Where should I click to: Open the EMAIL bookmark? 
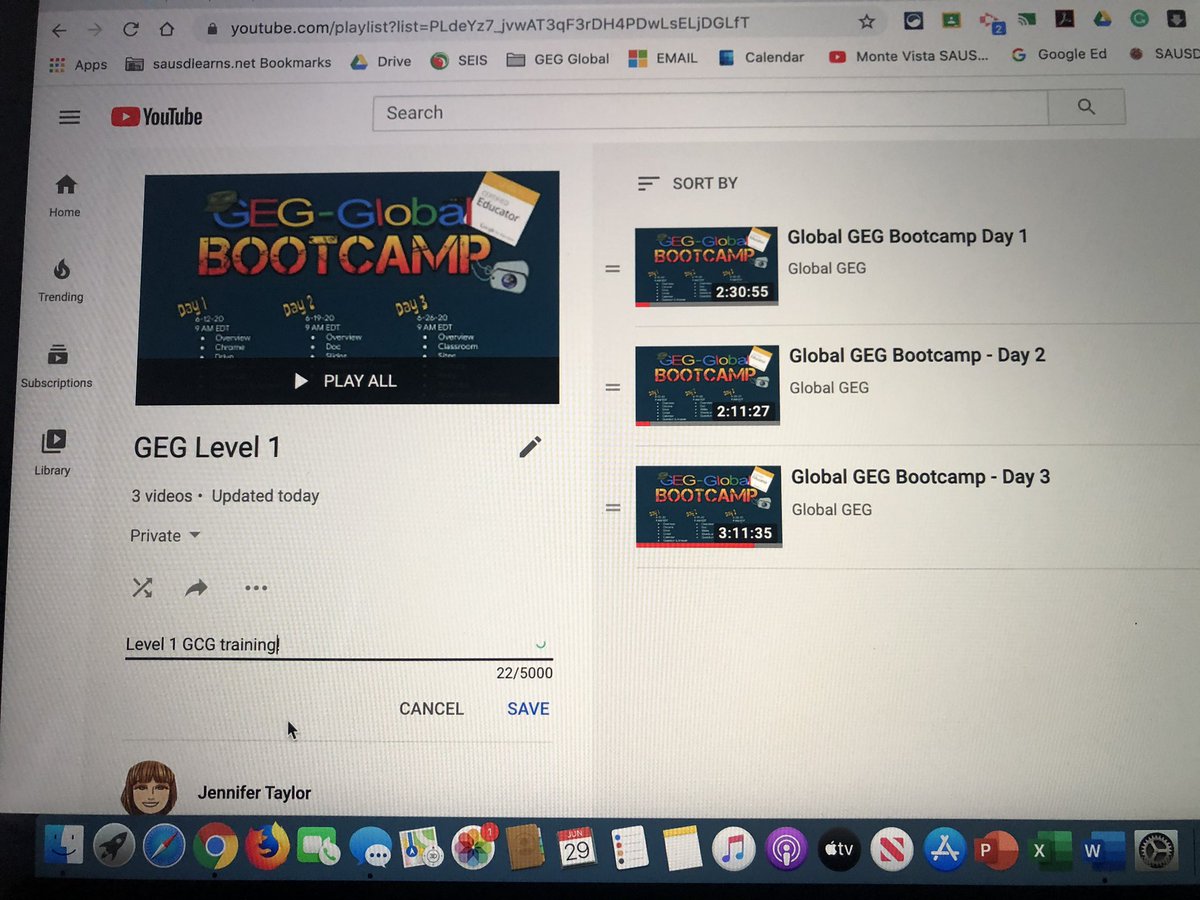pyautogui.click(x=663, y=58)
